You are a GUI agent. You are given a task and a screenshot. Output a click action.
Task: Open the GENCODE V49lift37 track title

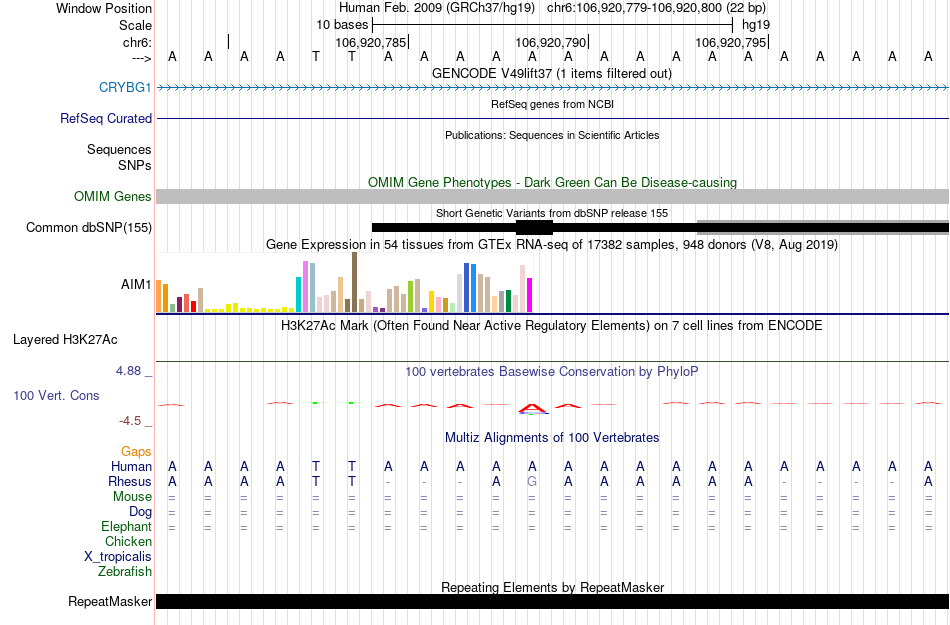point(552,74)
